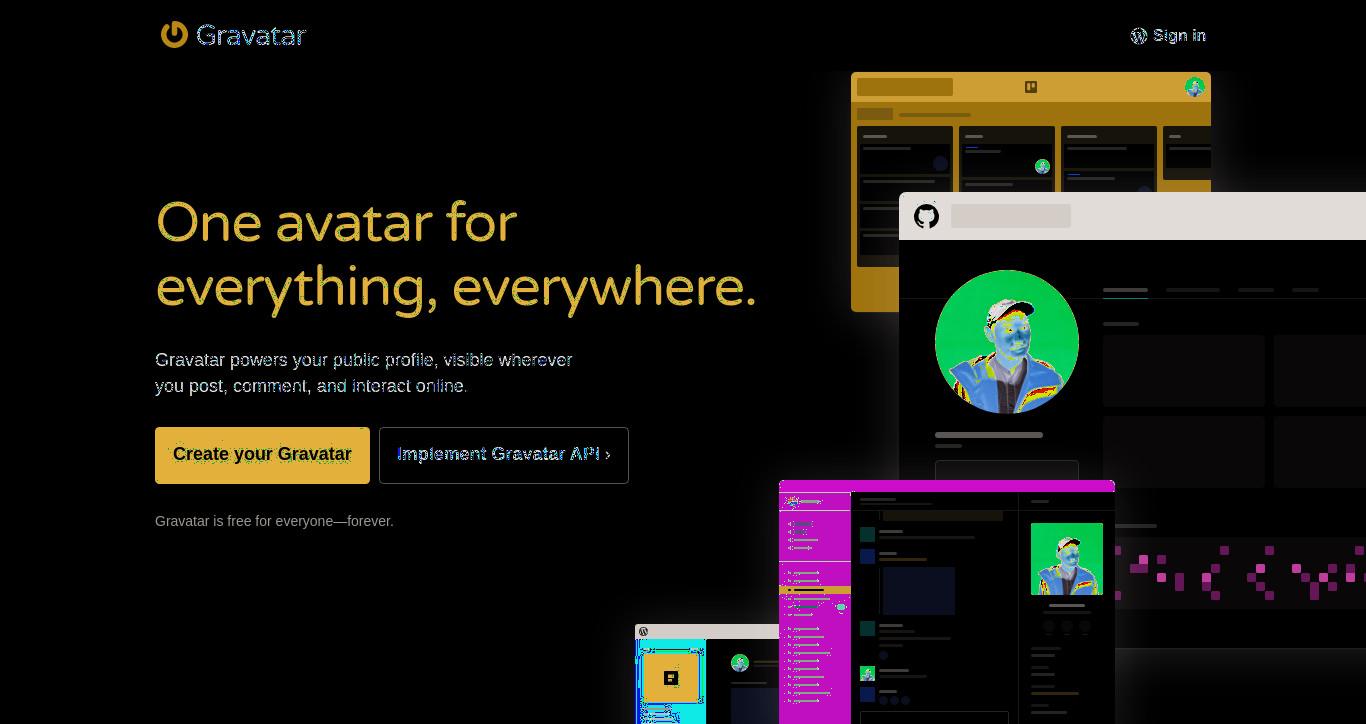Open the Gravatar wordmark home link
Image resolution: width=1366 pixels, height=724 pixels.
pyautogui.click(x=251, y=35)
